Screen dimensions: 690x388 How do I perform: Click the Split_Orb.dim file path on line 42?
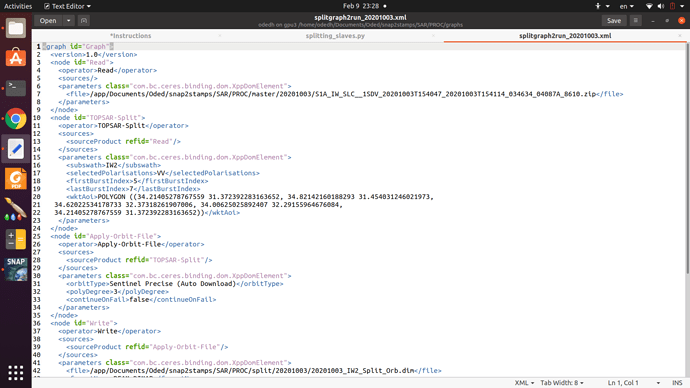[252, 371]
